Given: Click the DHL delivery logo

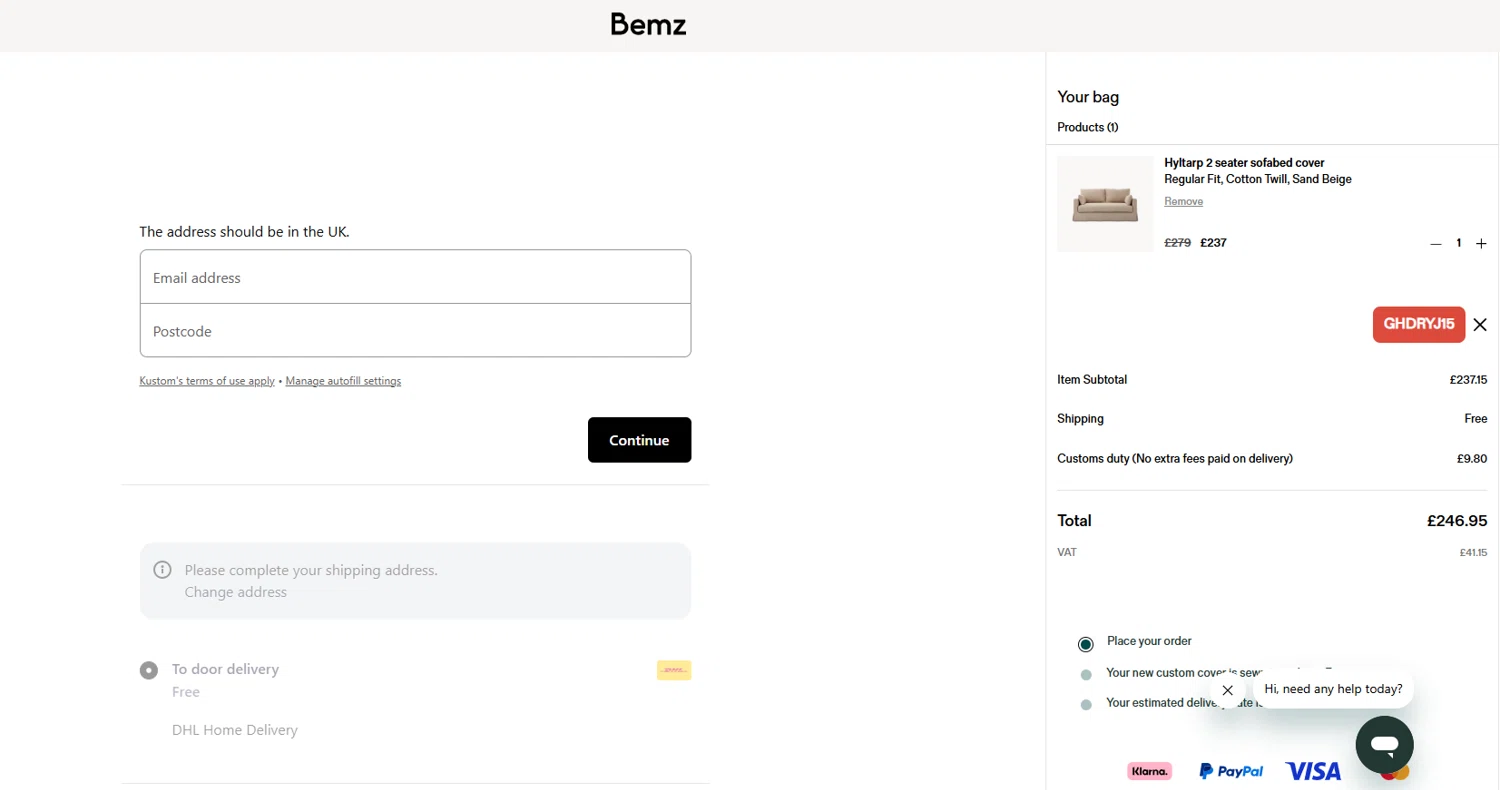Looking at the screenshot, I should click(674, 670).
